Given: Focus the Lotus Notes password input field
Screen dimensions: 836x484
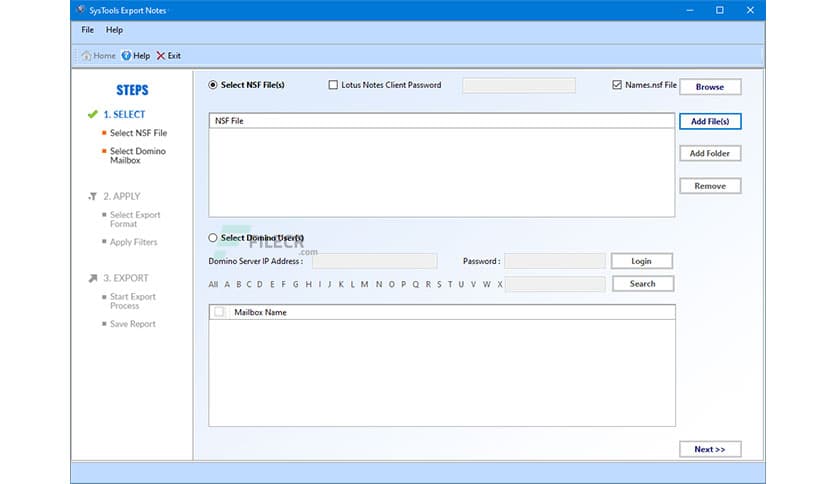Looking at the screenshot, I should pyautogui.click(x=519, y=85).
